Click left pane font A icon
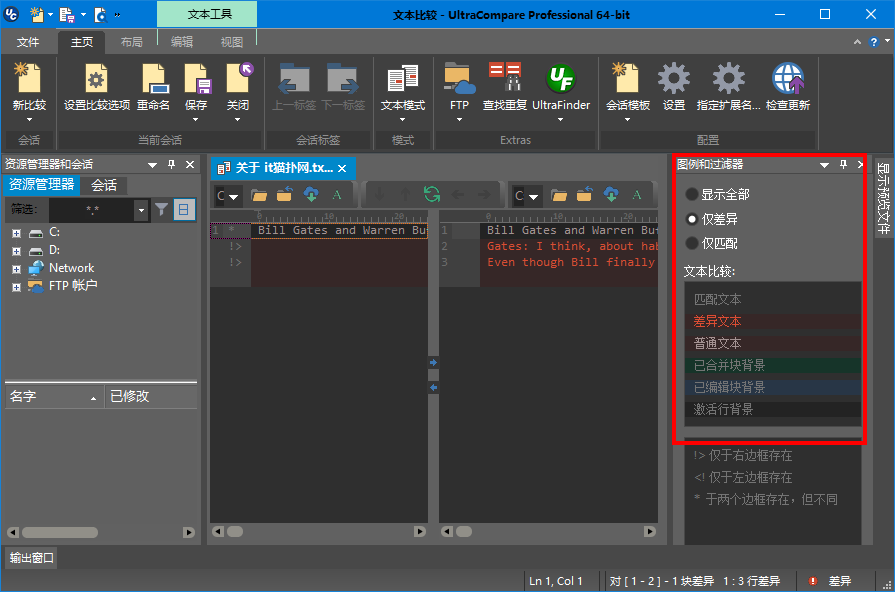 pyautogui.click(x=337, y=195)
